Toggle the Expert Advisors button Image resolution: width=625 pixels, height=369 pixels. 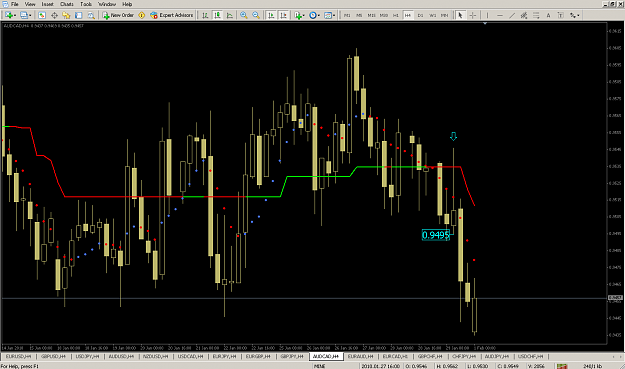tap(171, 15)
